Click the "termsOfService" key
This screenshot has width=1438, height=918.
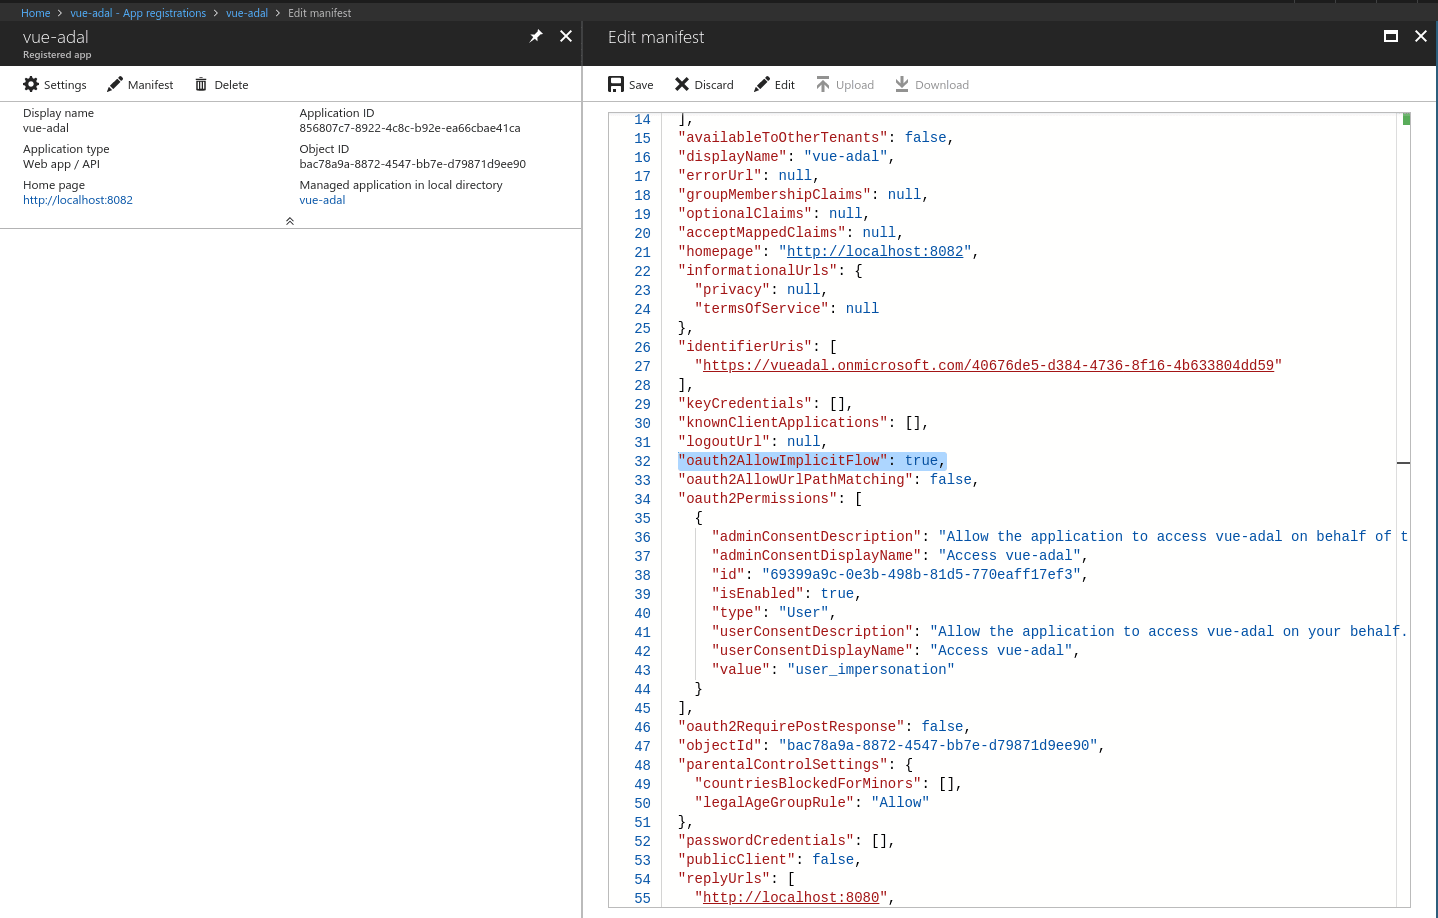[x=762, y=309]
